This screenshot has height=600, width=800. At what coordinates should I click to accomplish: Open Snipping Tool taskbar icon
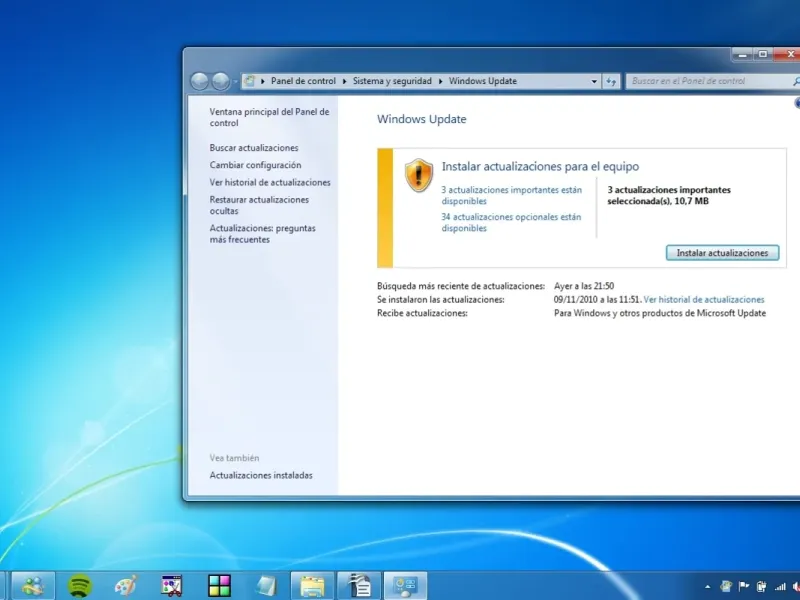171,586
